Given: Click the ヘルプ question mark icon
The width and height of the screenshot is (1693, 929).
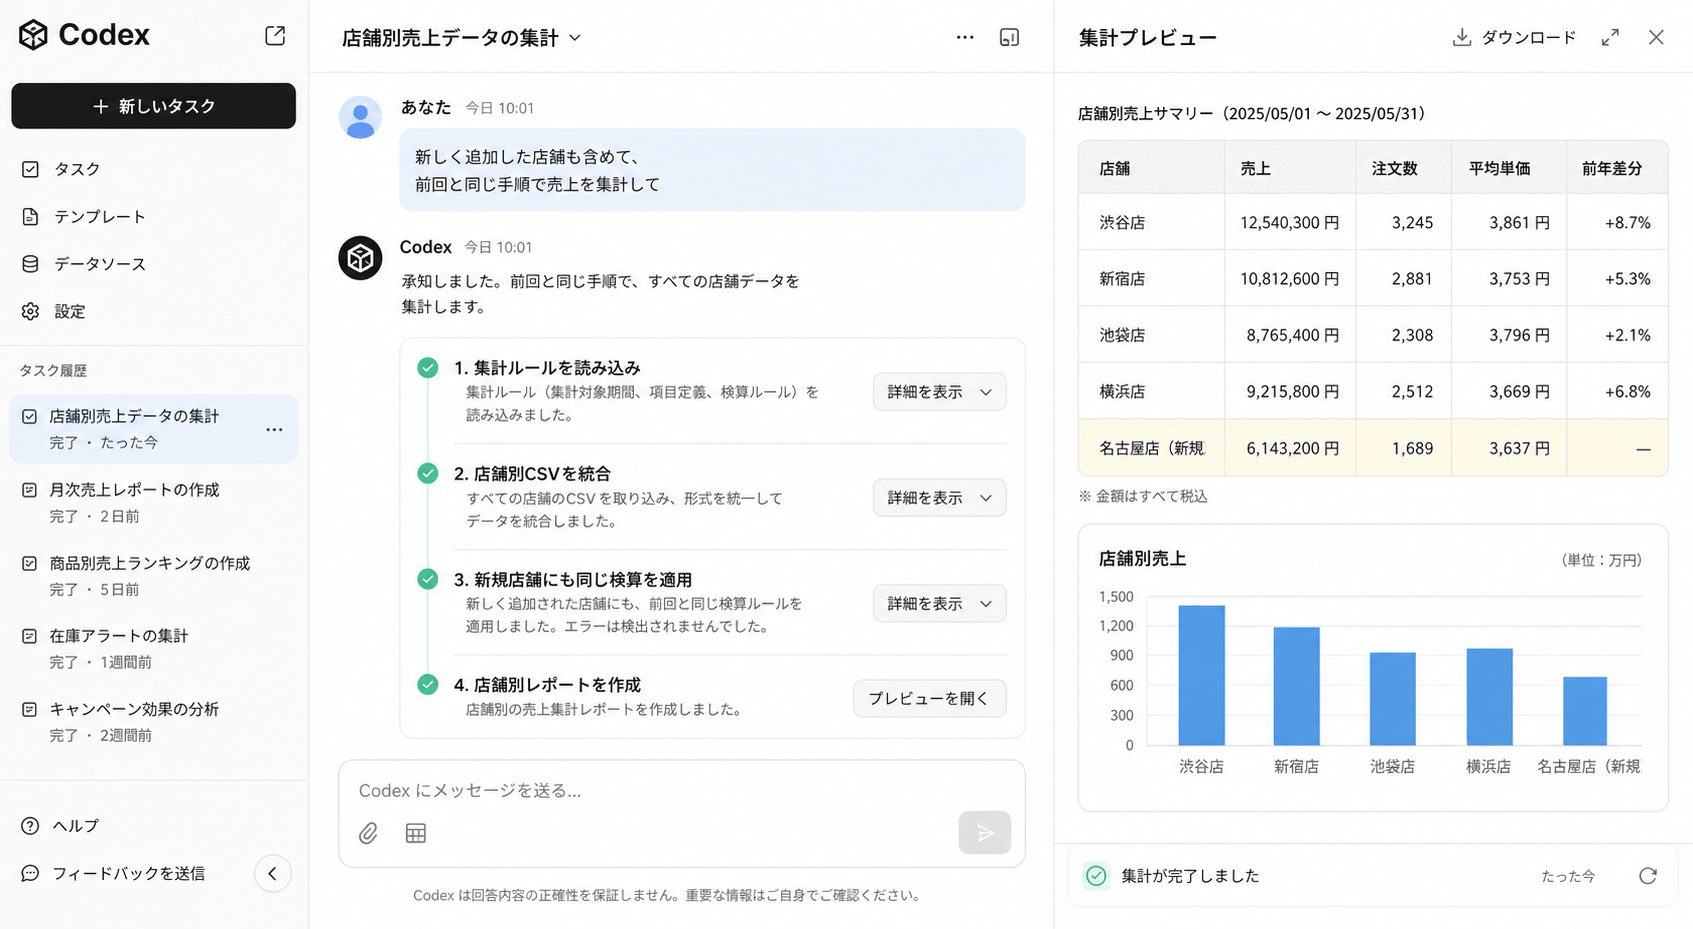Looking at the screenshot, I should click(x=30, y=826).
